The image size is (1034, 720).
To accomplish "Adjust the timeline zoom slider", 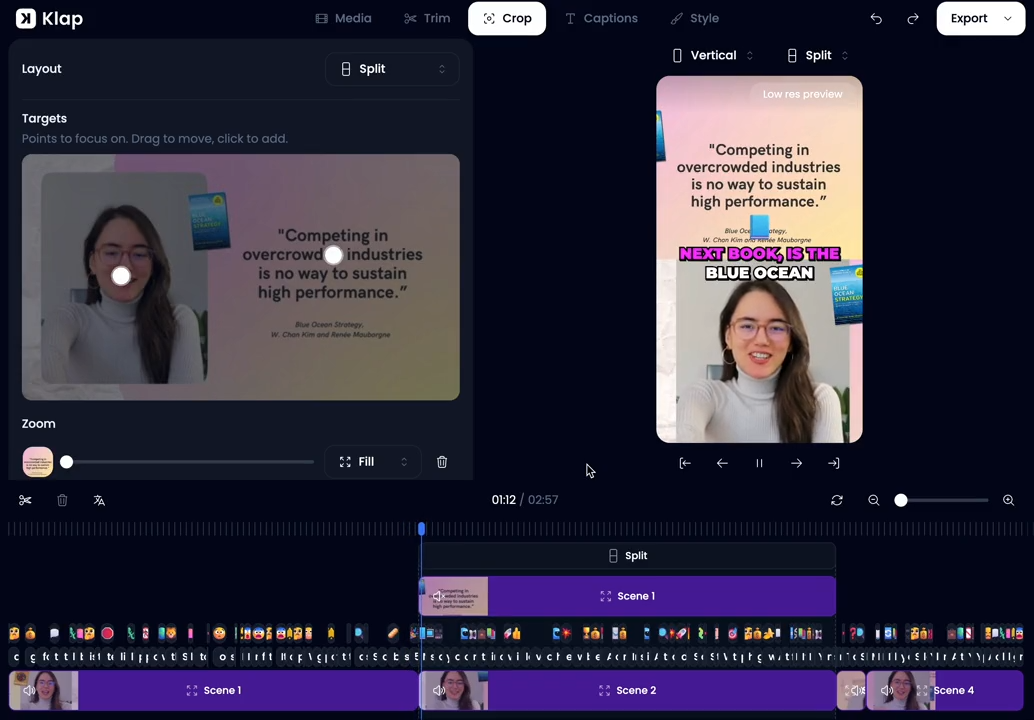I will coord(901,500).
